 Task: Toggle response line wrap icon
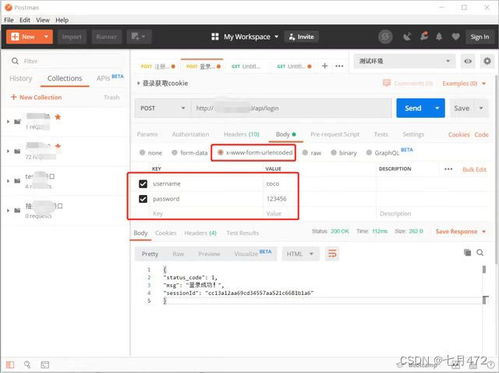[x=332, y=254]
